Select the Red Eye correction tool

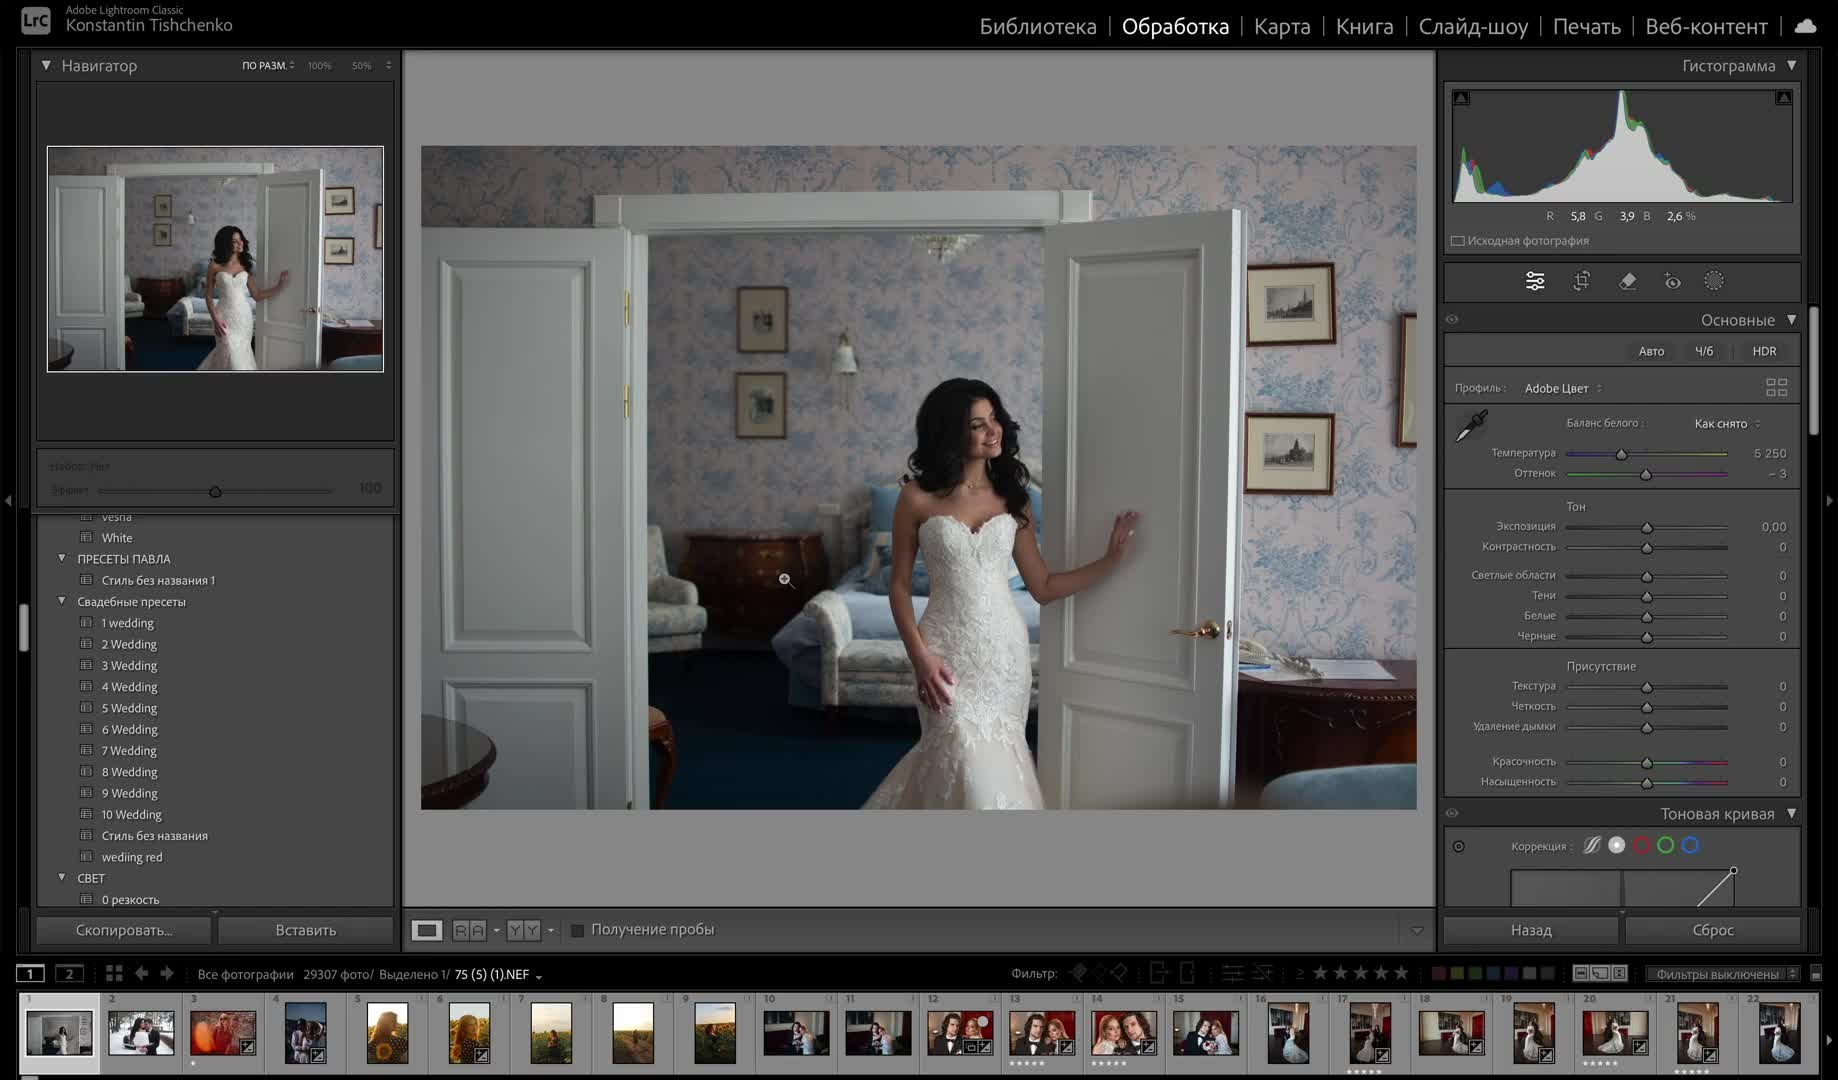point(1672,282)
